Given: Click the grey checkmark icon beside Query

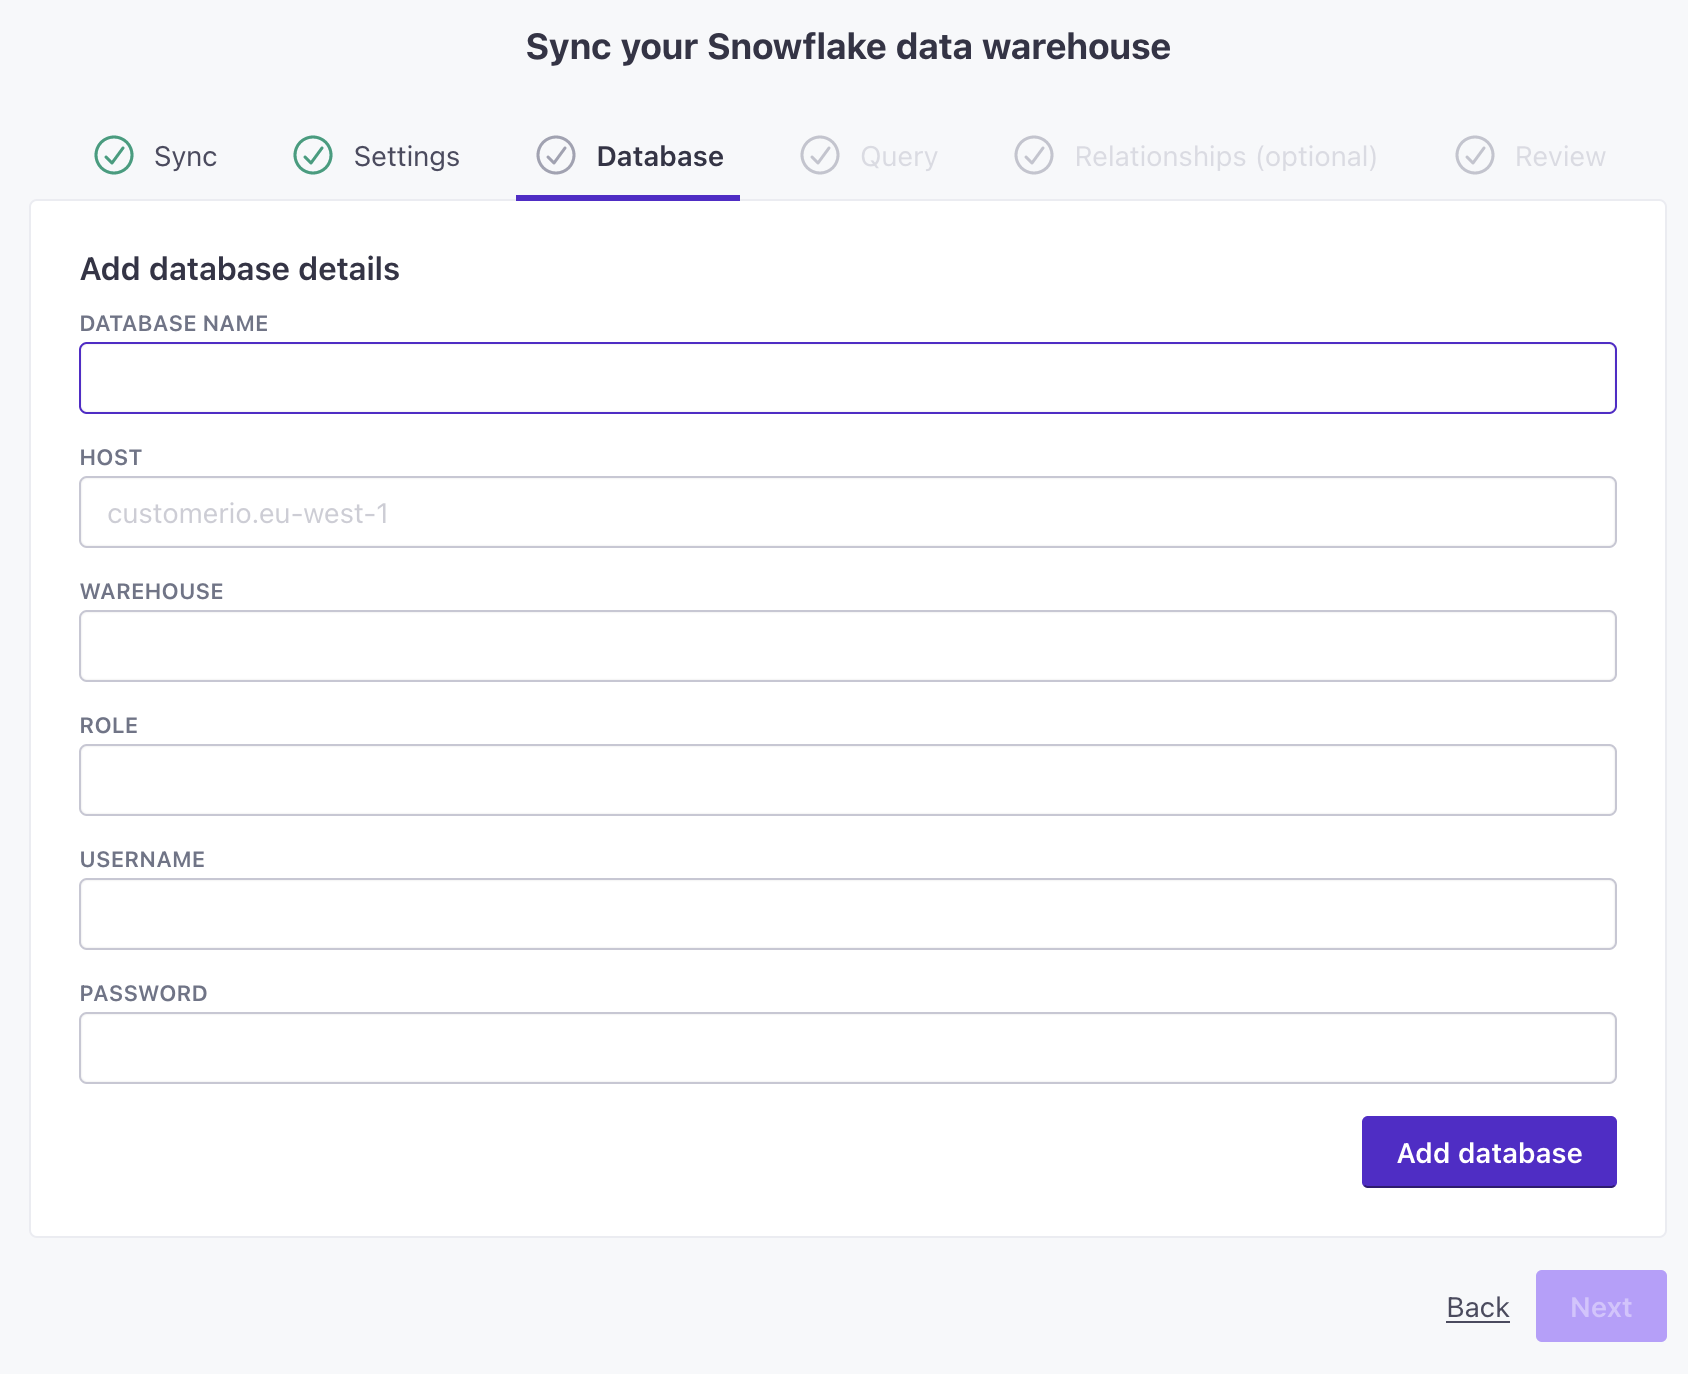Looking at the screenshot, I should tap(820, 156).
